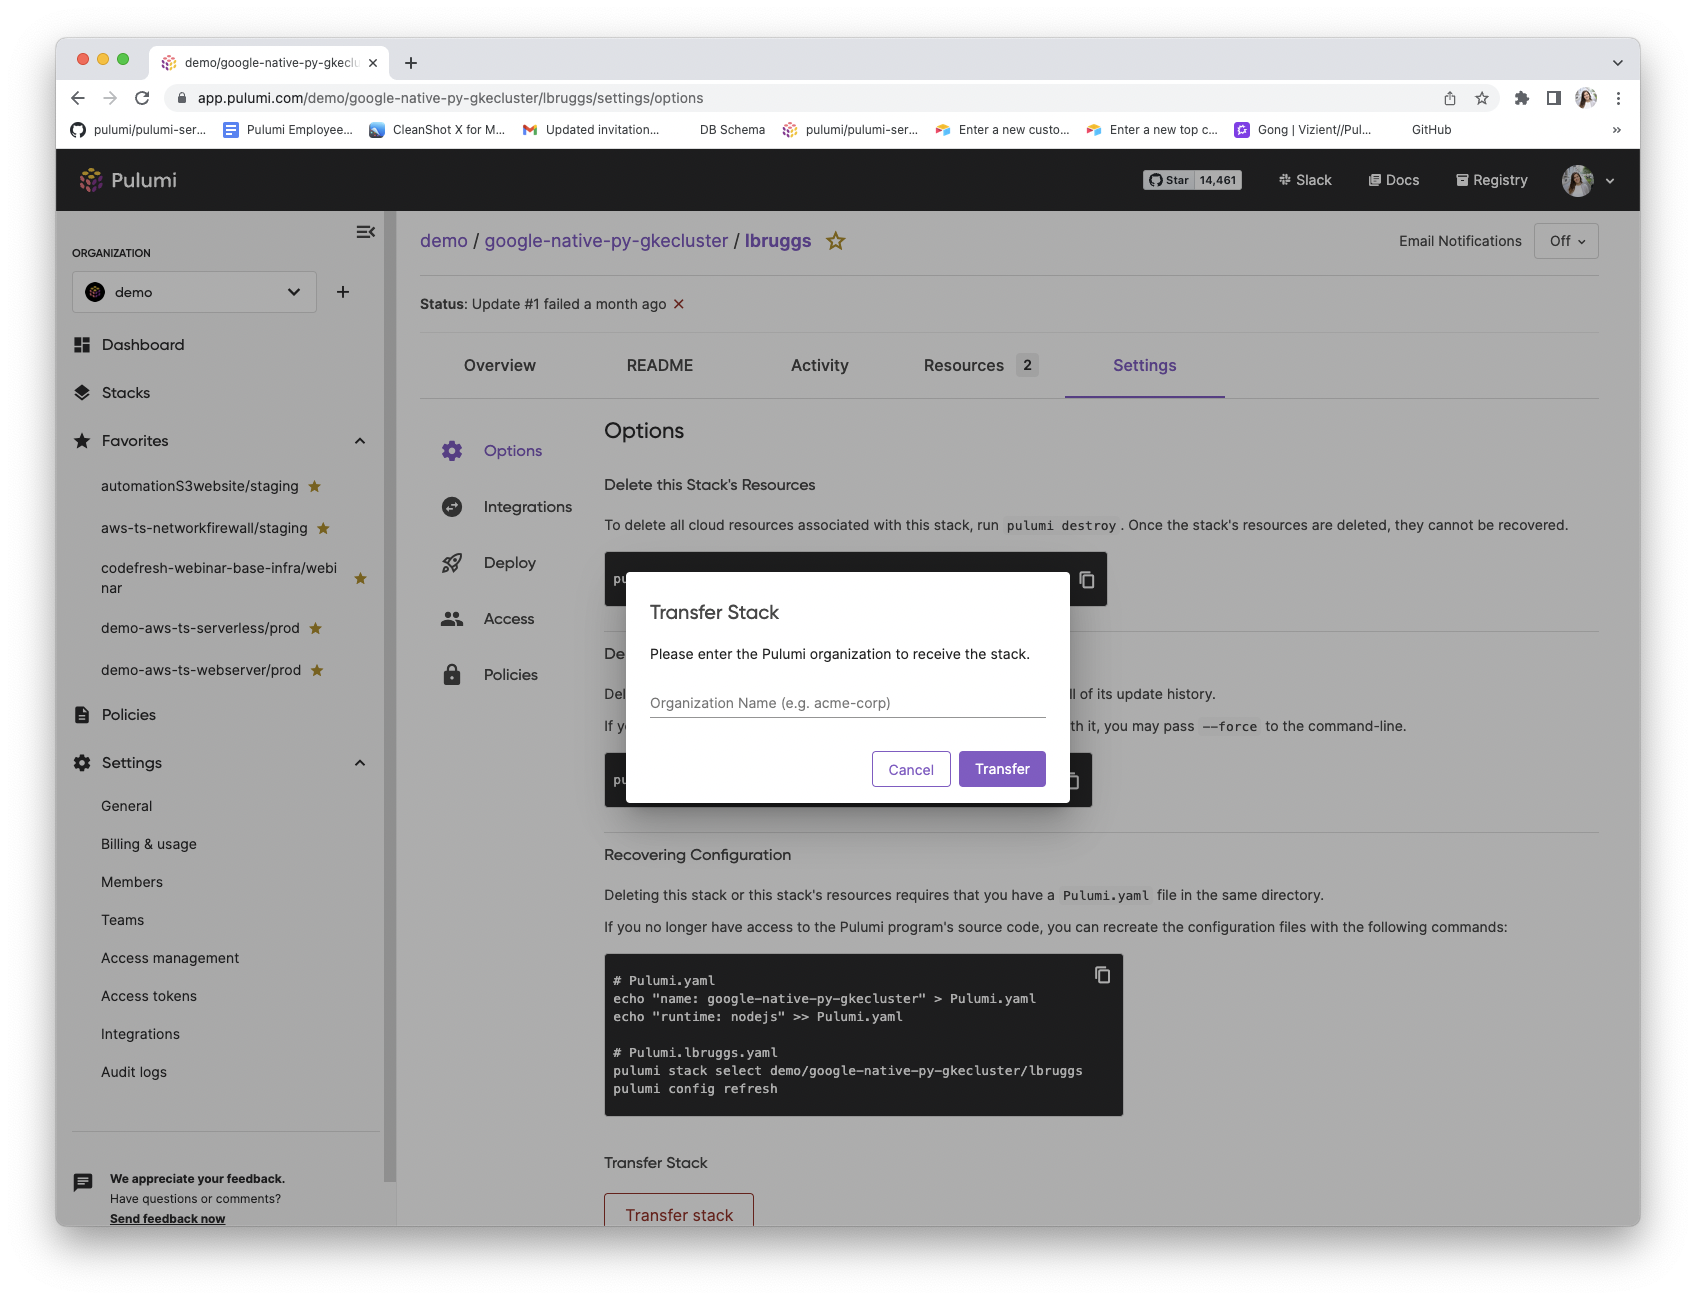Screen dimensions: 1696x1300
Task: Open Registry link in header
Action: point(1492,180)
